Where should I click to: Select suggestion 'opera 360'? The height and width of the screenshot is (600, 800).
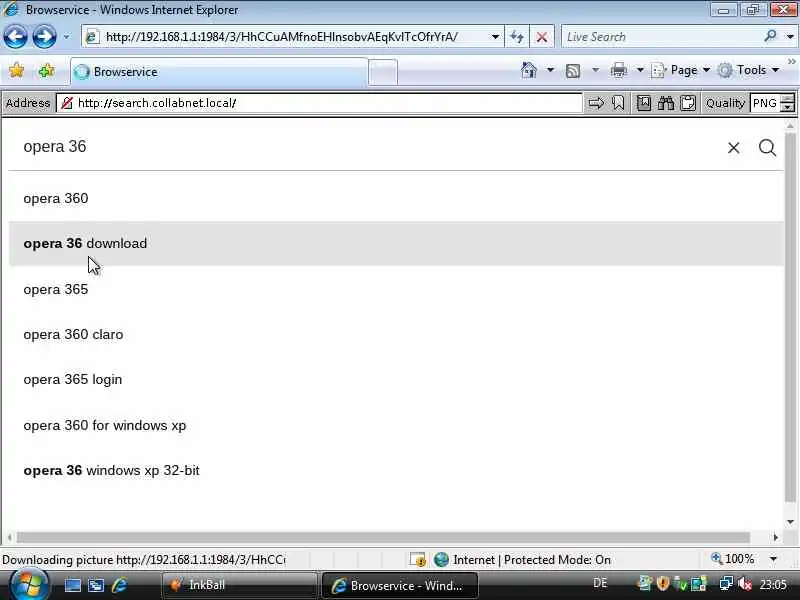click(x=396, y=198)
